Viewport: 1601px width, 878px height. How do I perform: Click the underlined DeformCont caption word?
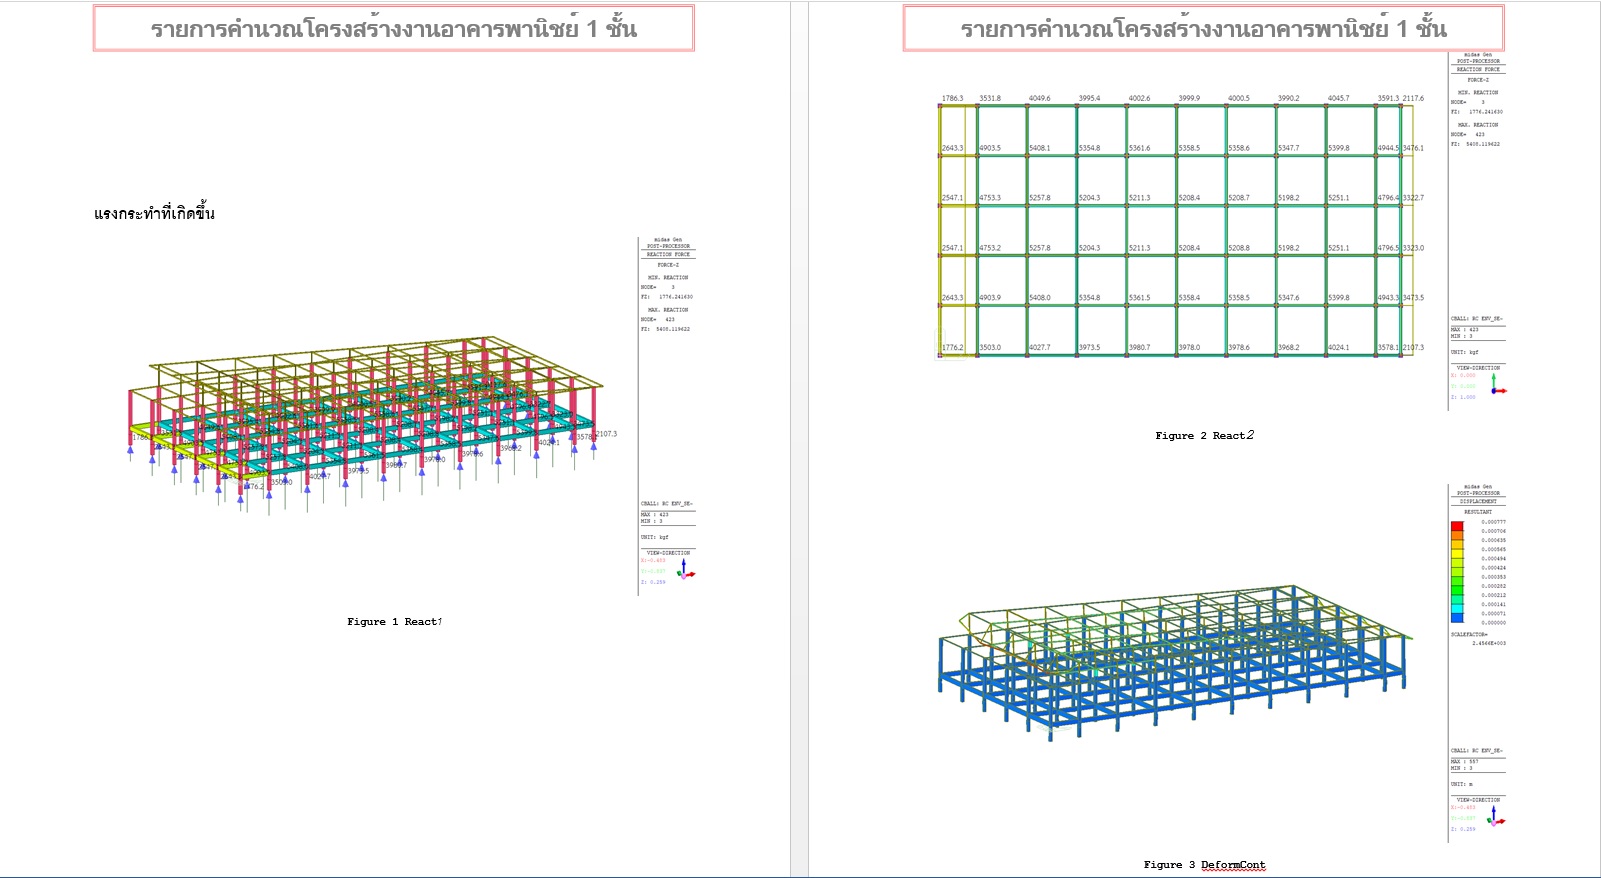pyautogui.click(x=1233, y=865)
